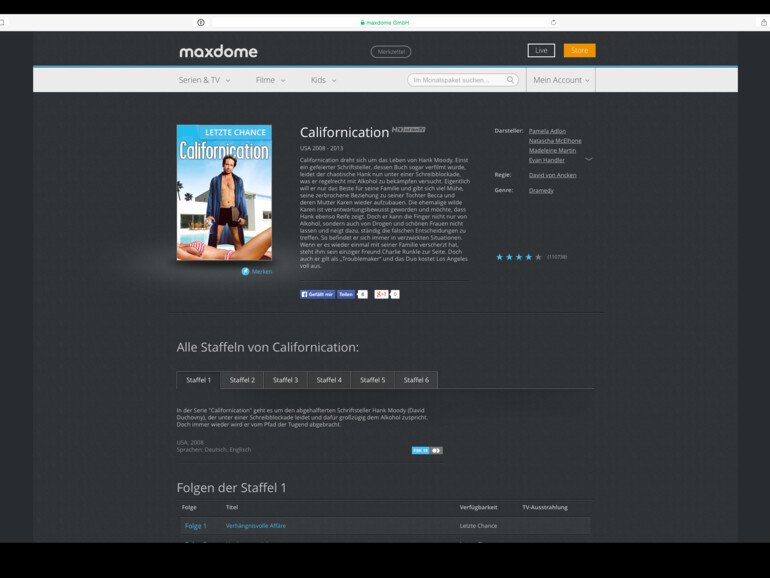Select the Staffel 6 tab
The width and height of the screenshot is (770, 578).
click(416, 380)
